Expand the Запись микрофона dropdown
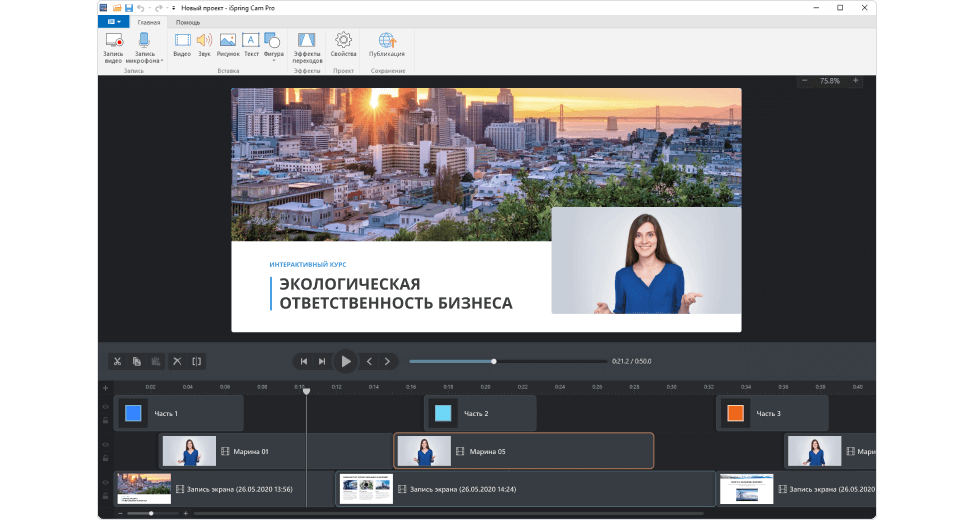The image size is (974, 520). (162, 61)
